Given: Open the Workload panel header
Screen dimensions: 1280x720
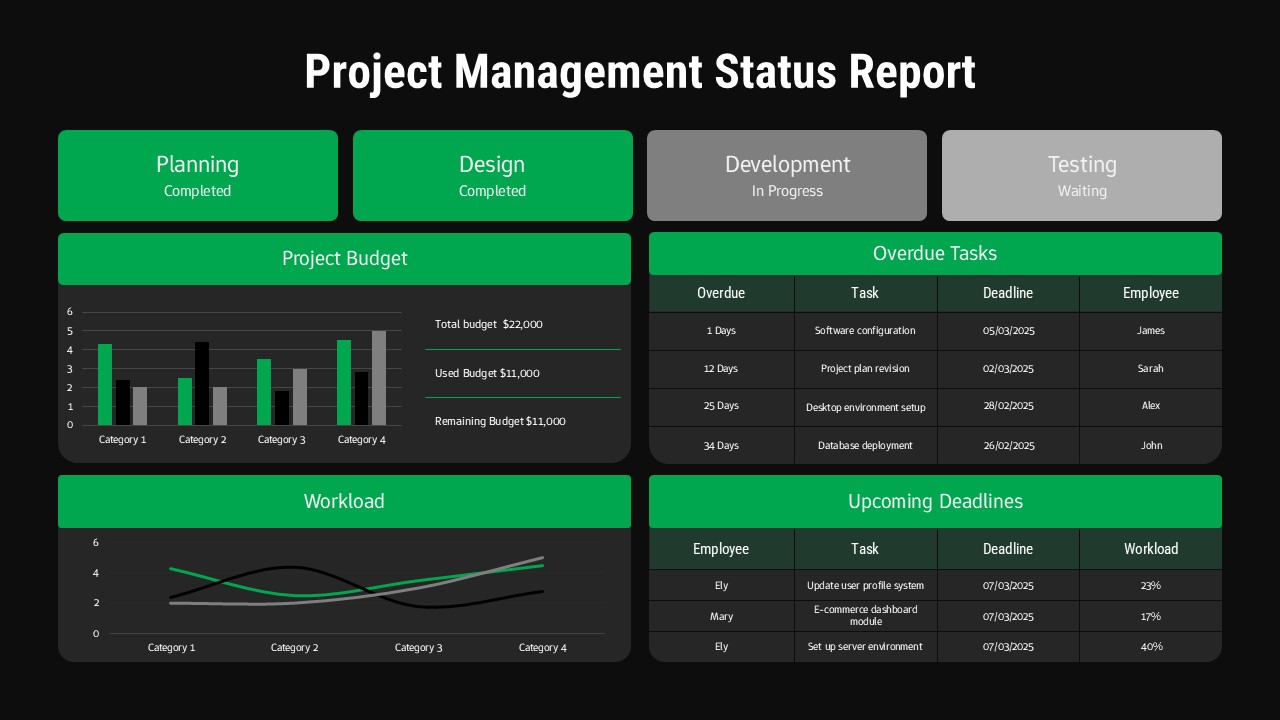Looking at the screenshot, I should pyautogui.click(x=344, y=501).
